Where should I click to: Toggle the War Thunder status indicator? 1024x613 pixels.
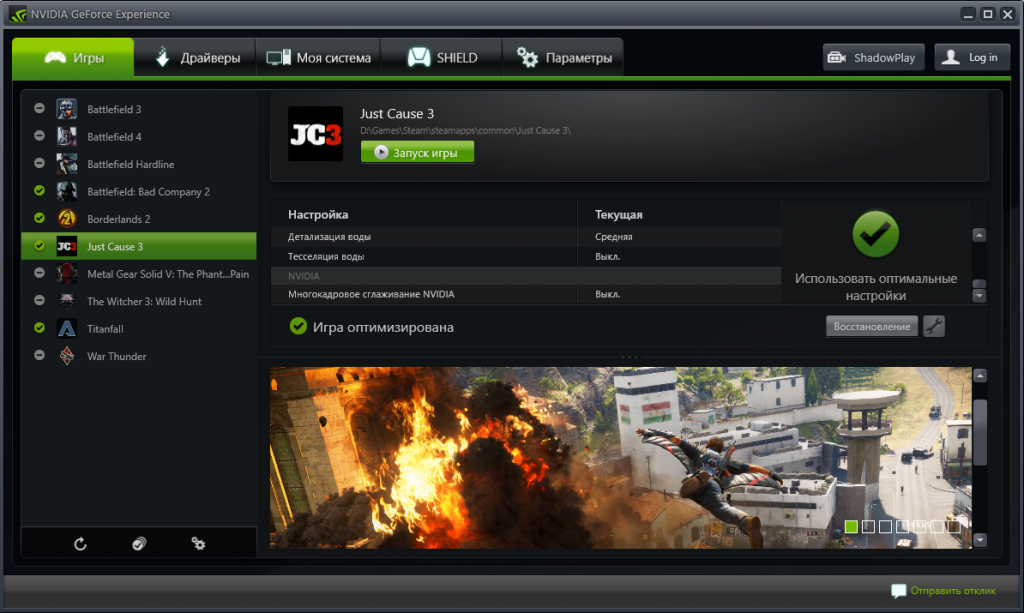pos(39,355)
